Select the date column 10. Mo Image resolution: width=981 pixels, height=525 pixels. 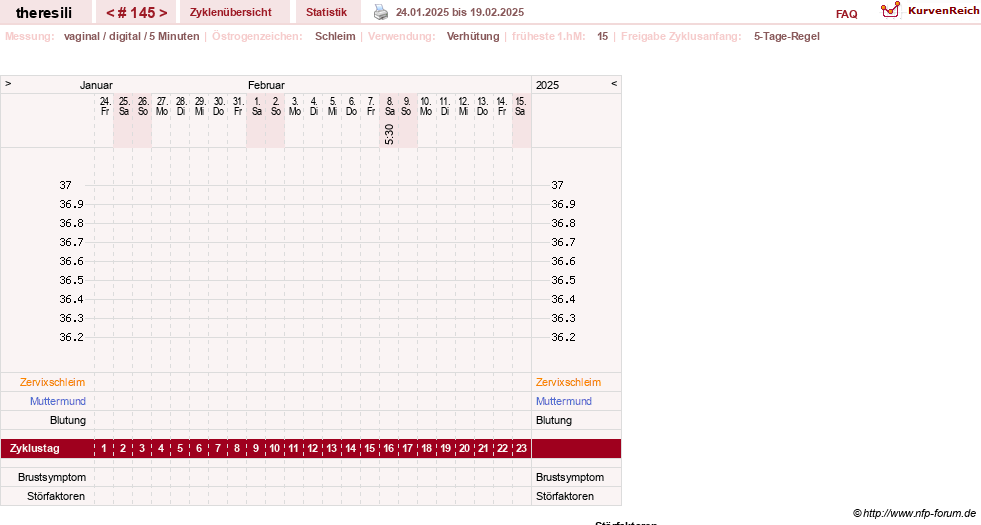coord(426,106)
